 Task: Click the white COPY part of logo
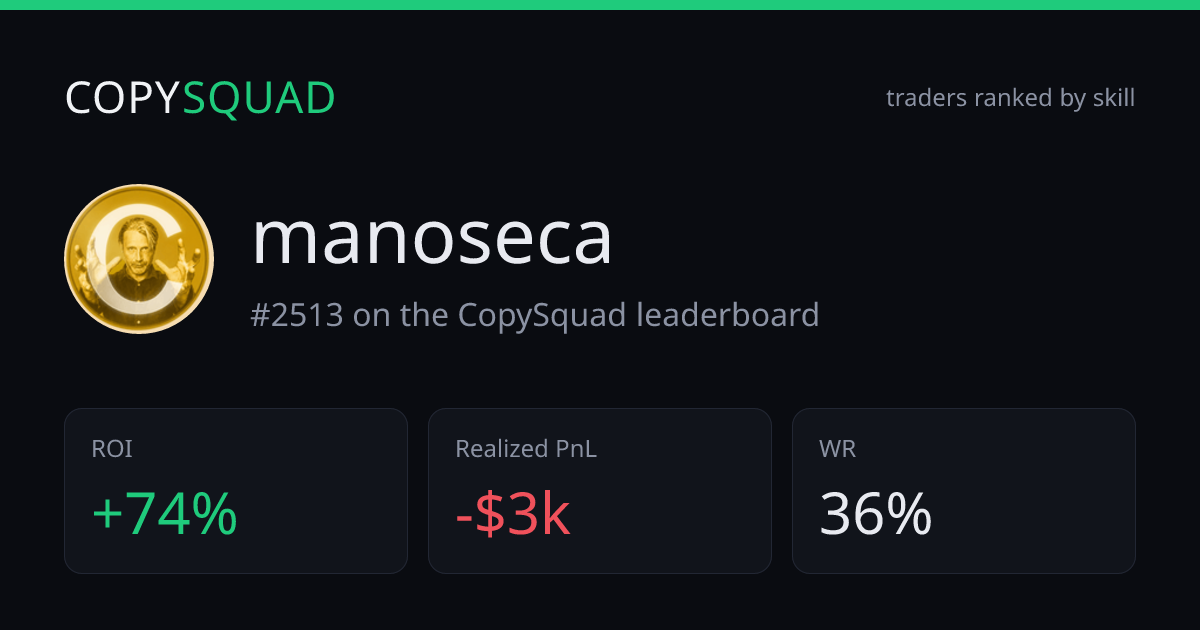123,99
